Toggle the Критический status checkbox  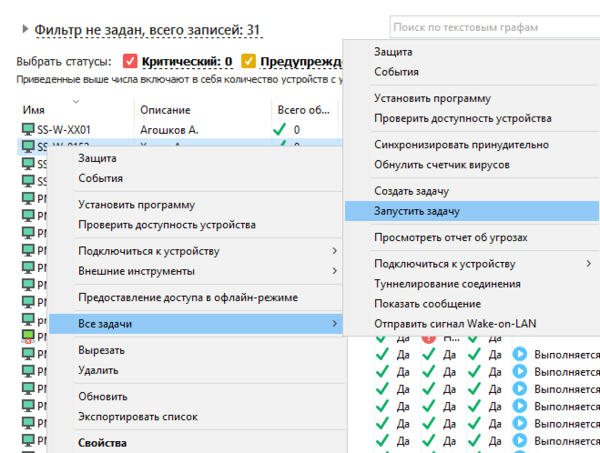(130, 61)
